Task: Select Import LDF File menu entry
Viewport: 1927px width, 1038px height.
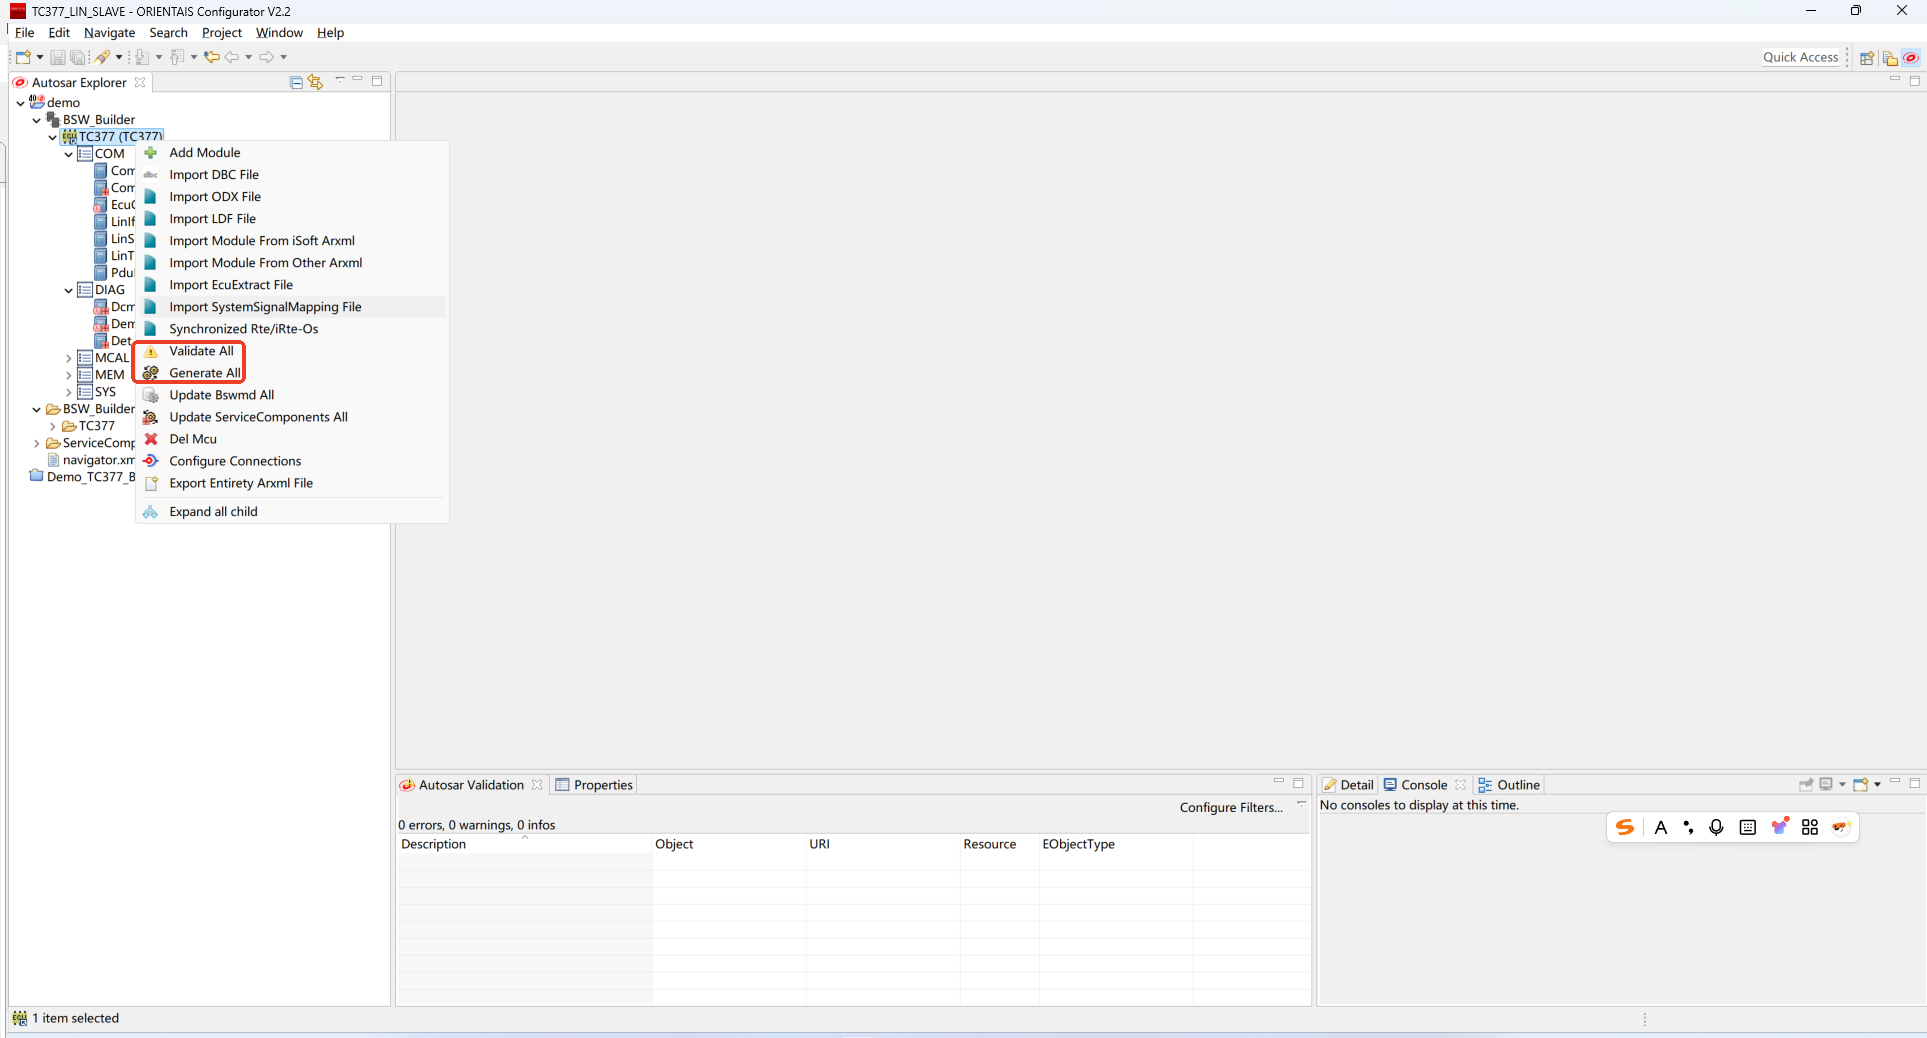Action: click(212, 219)
